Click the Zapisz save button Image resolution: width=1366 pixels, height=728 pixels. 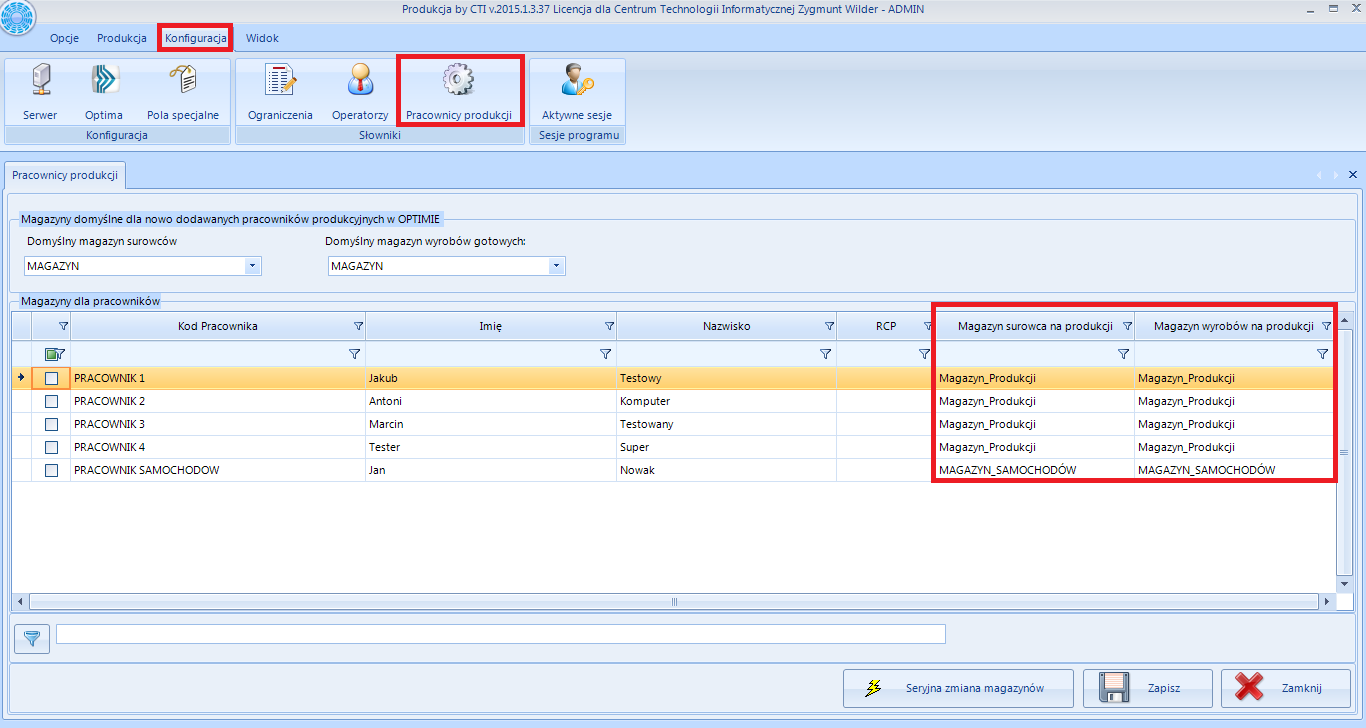tap(1148, 688)
